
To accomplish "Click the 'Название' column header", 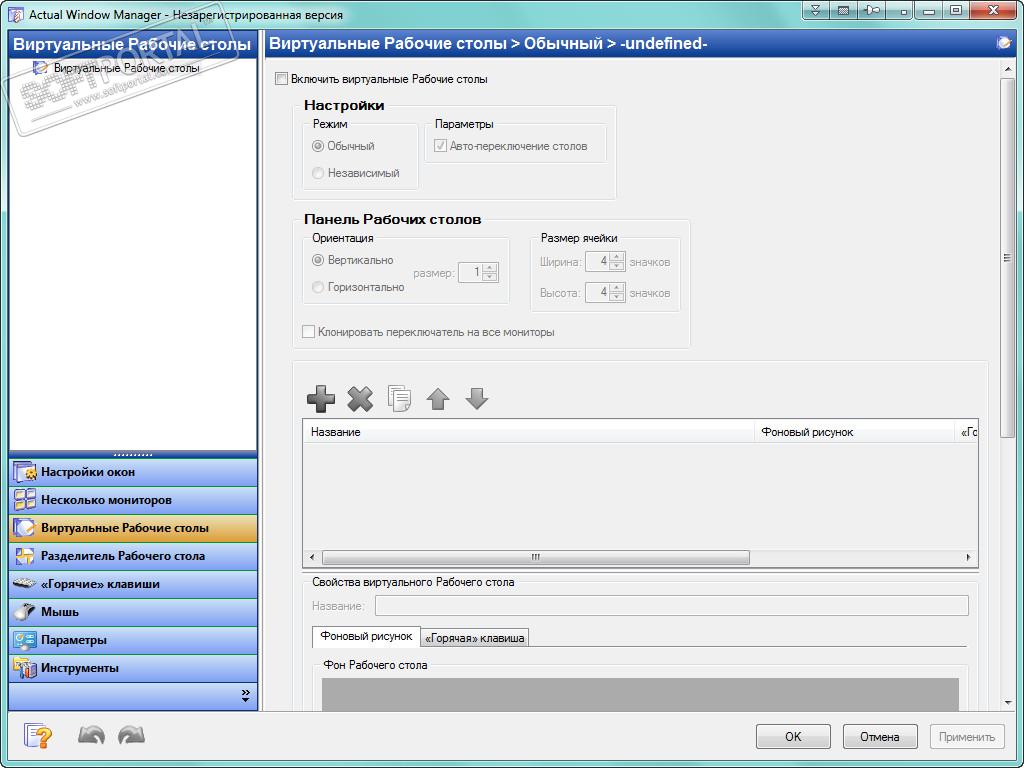I will [x=529, y=432].
